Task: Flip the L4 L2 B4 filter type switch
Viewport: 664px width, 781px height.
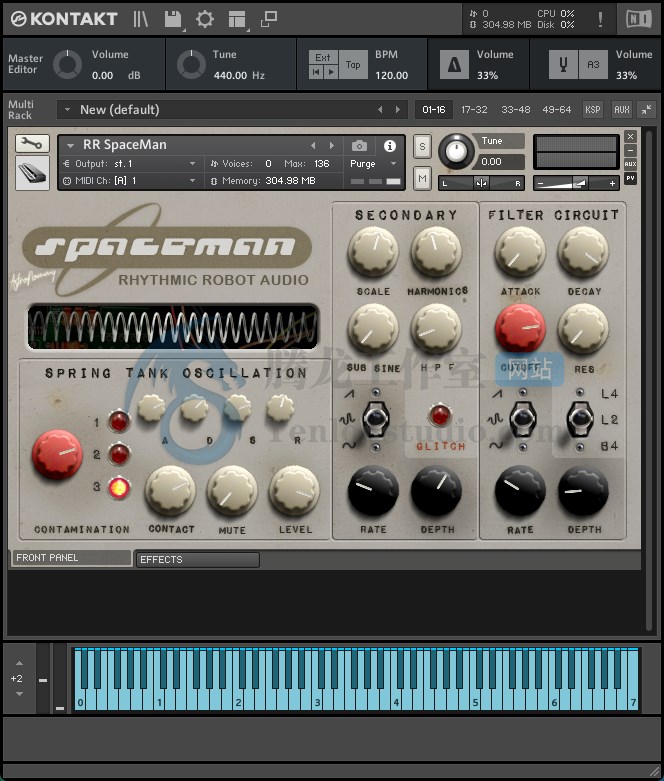Action: pyautogui.click(x=580, y=419)
